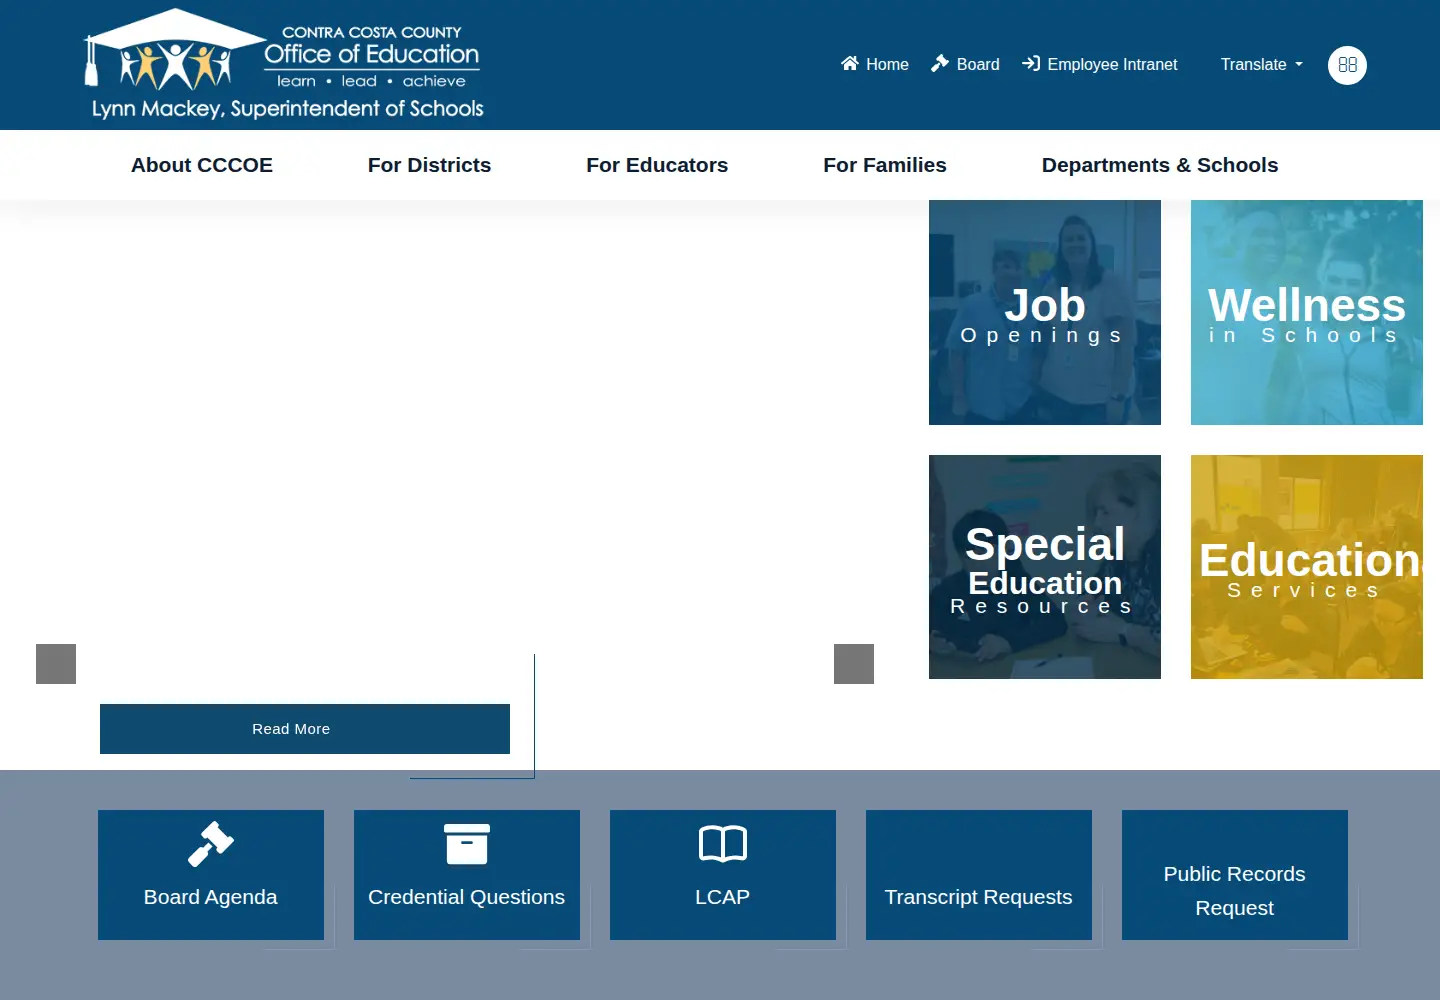Click the next slide gray button
The width and height of the screenshot is (1440, 1000).
854,664
